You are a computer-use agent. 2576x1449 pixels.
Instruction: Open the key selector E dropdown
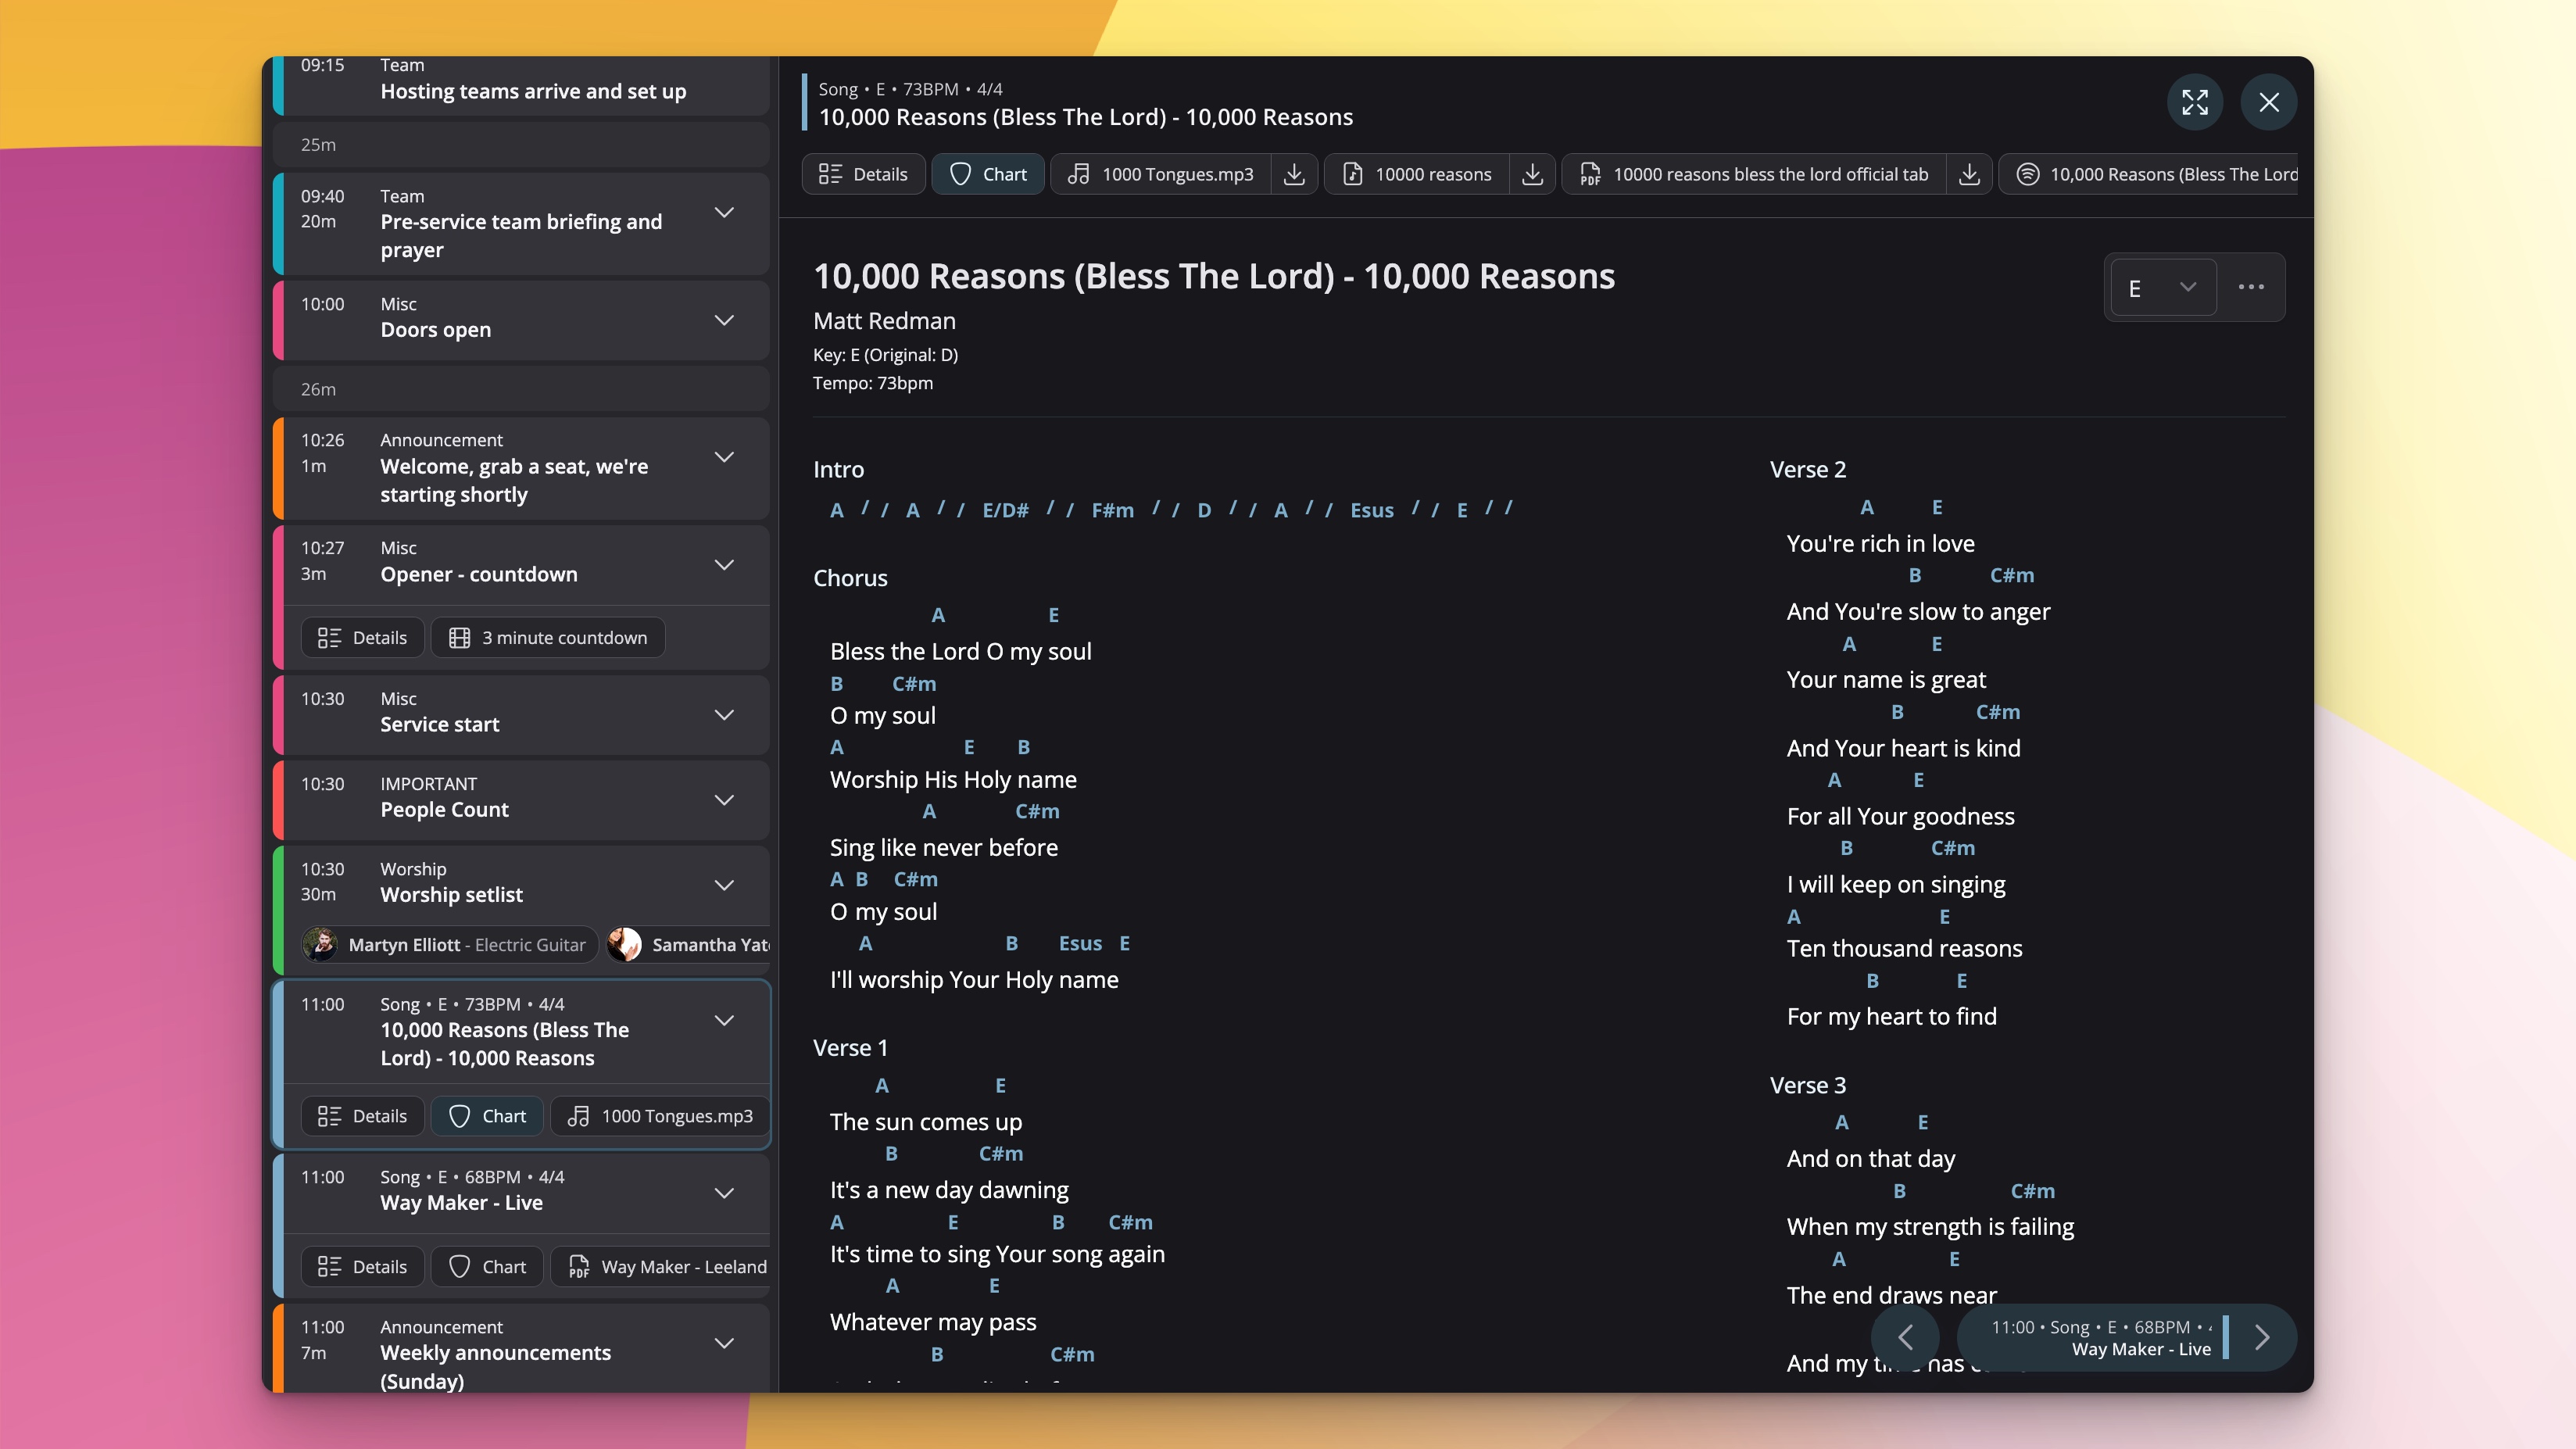[x=2163, y=288]
